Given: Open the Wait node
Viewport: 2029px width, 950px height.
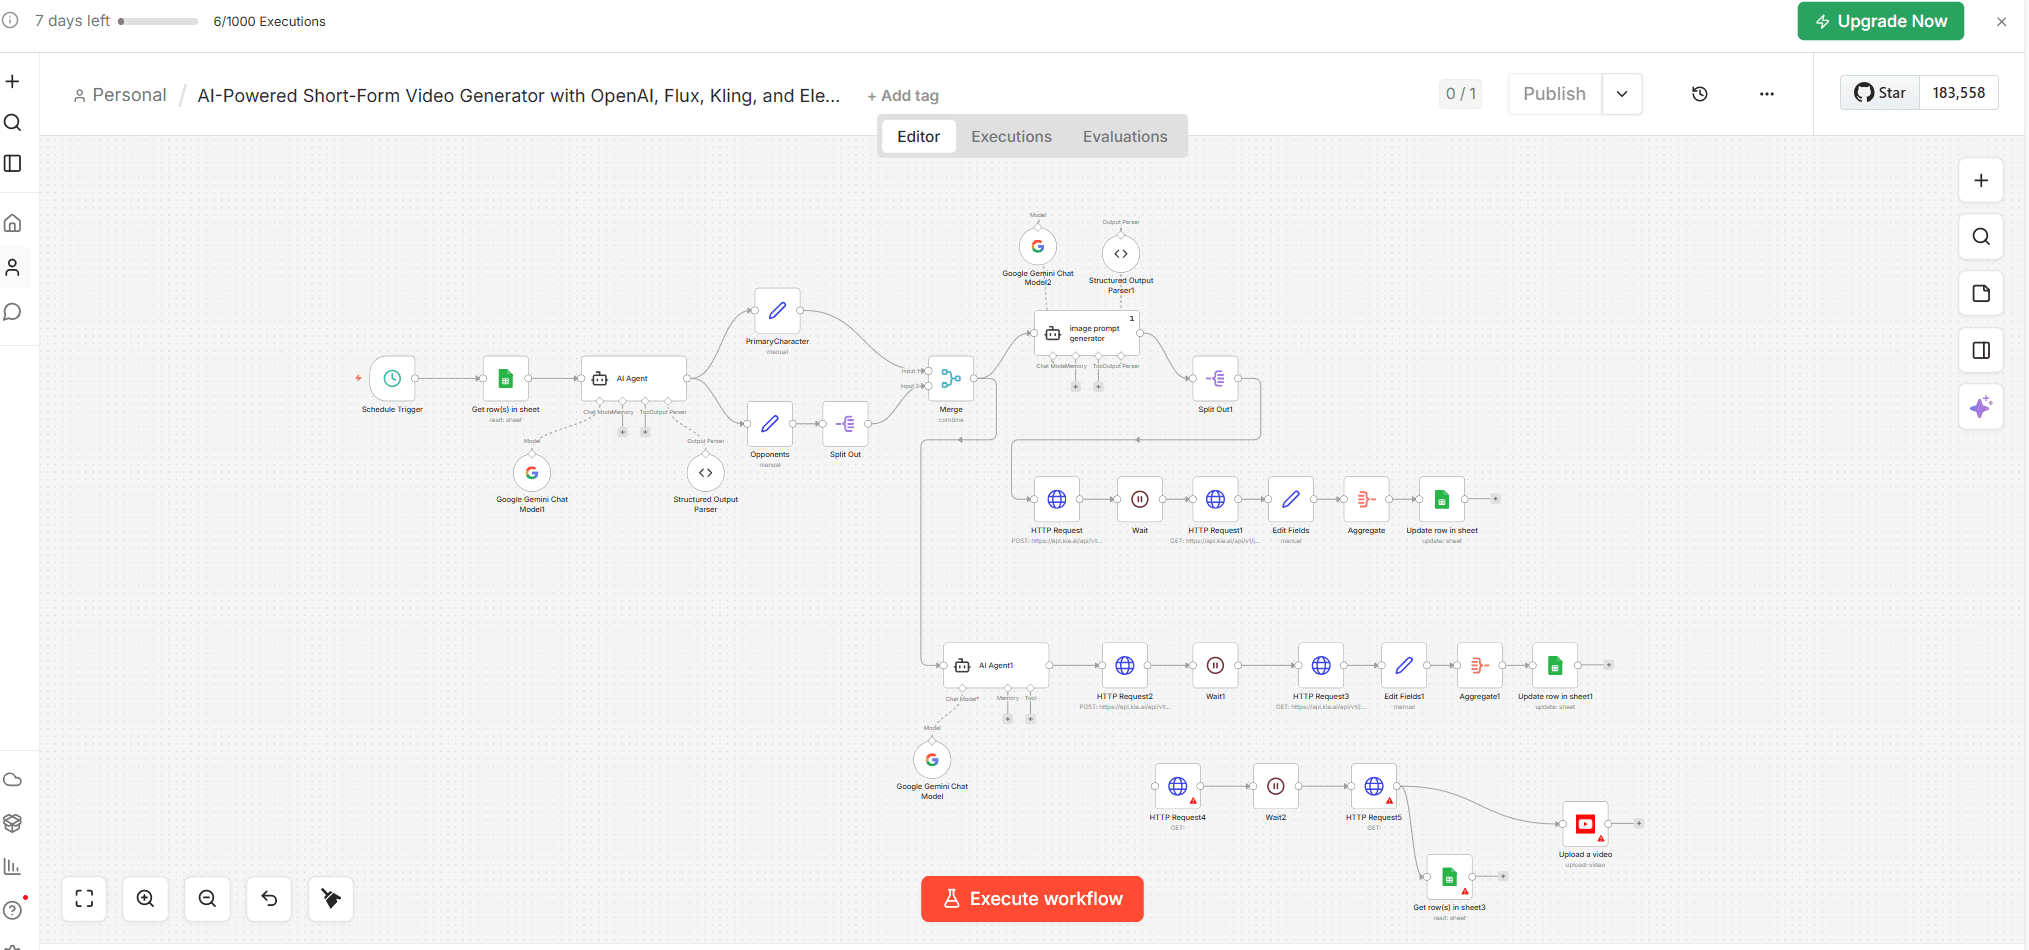Looking at the screenshot, I should (x=1139, y=499).
